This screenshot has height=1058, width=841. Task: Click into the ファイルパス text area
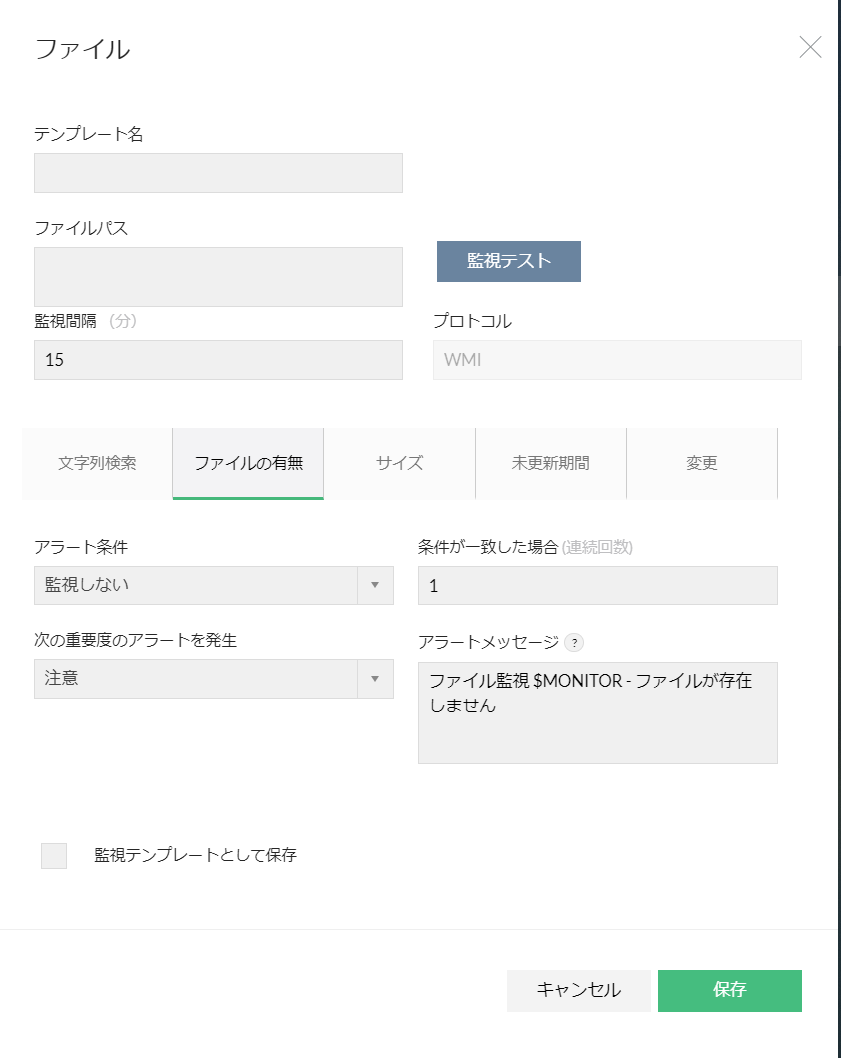[x=218, y=277]
